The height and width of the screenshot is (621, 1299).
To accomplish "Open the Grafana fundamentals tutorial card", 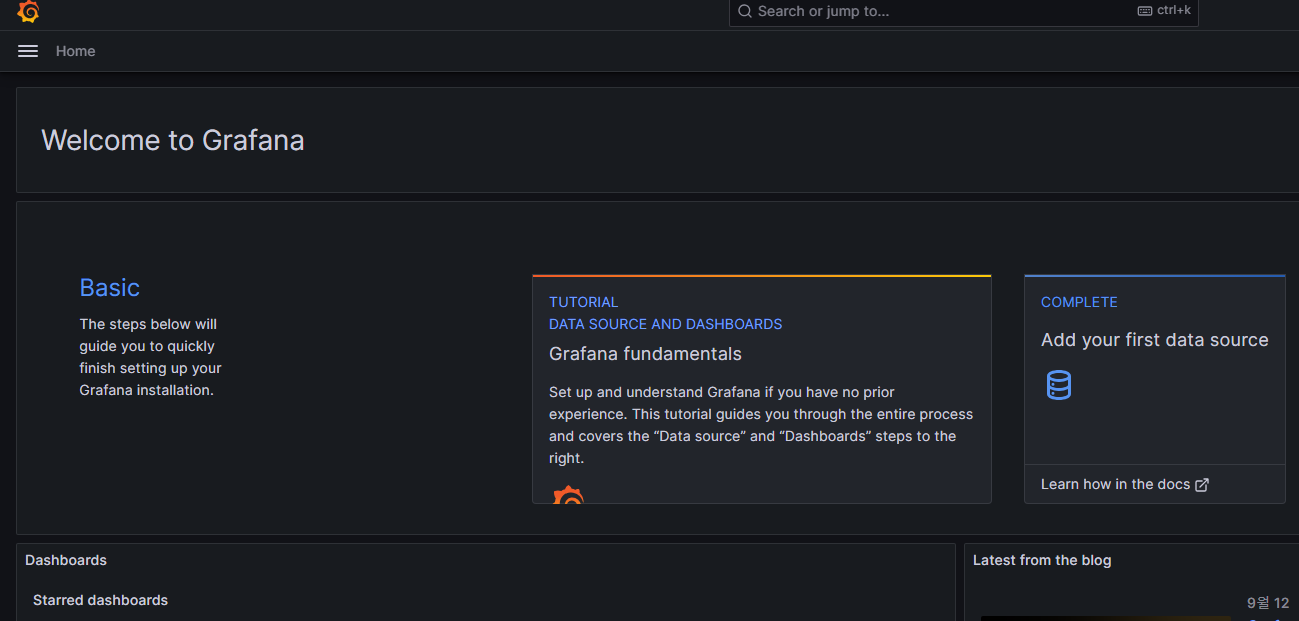I will (762, 389).
